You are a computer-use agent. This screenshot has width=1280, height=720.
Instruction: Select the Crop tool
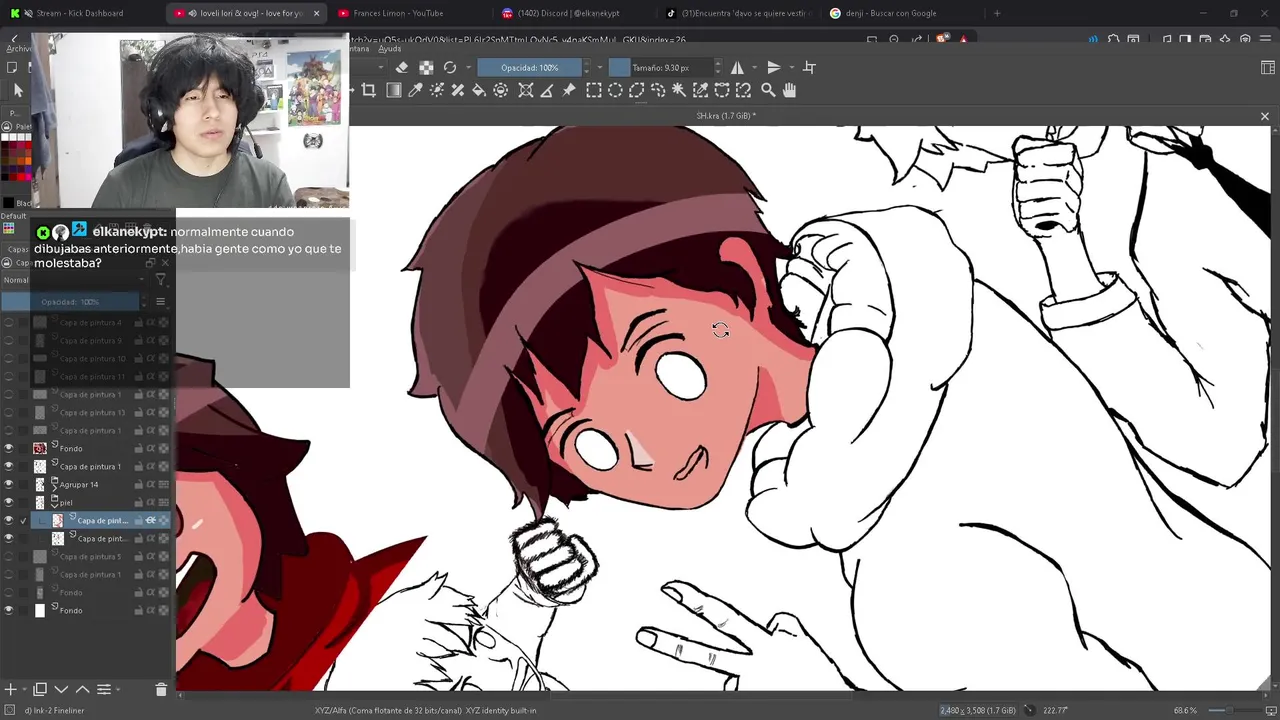click(369, 90)
